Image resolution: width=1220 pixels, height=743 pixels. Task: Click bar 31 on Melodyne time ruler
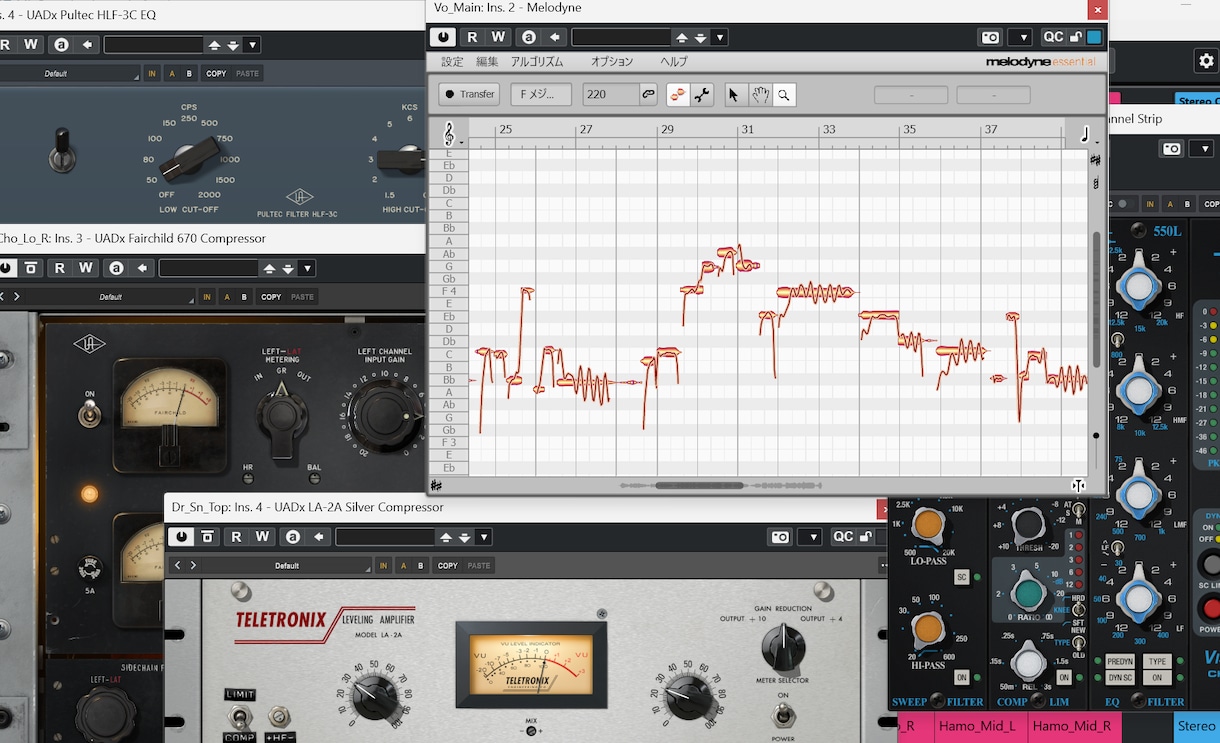pos(747,130)
